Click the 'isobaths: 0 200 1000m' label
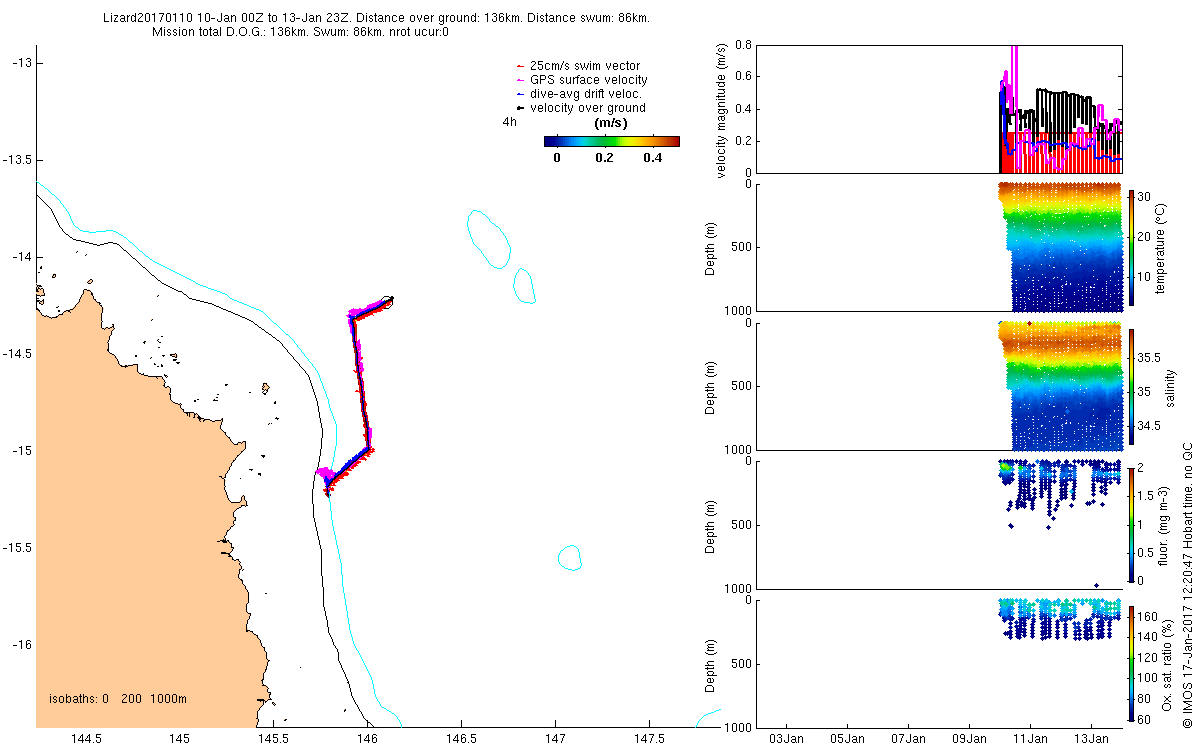The image size is (1200, 750). pos(118,698)
